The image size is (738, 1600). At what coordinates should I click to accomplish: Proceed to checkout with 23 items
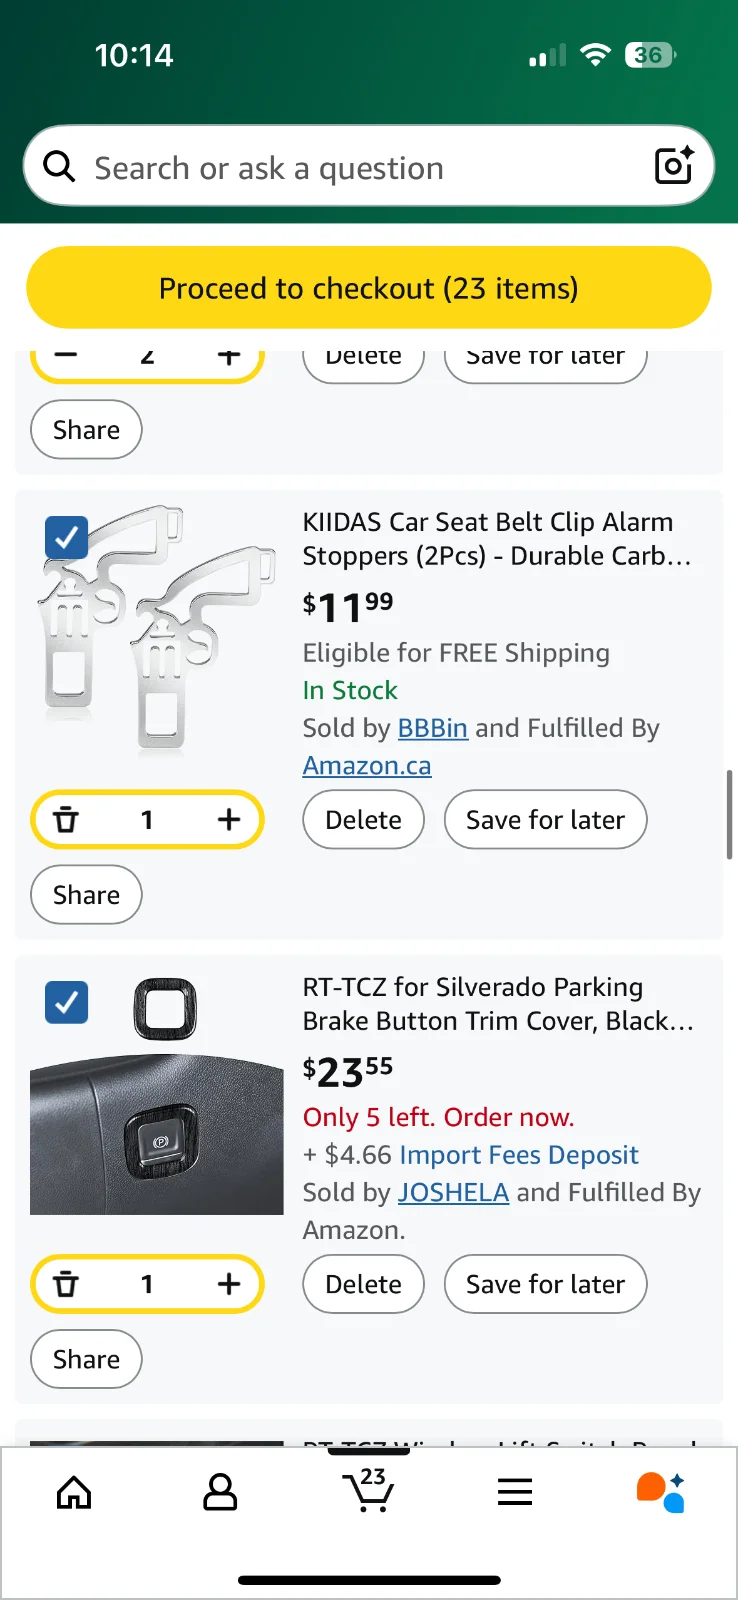pyautogui.click(x=369, y=288)
